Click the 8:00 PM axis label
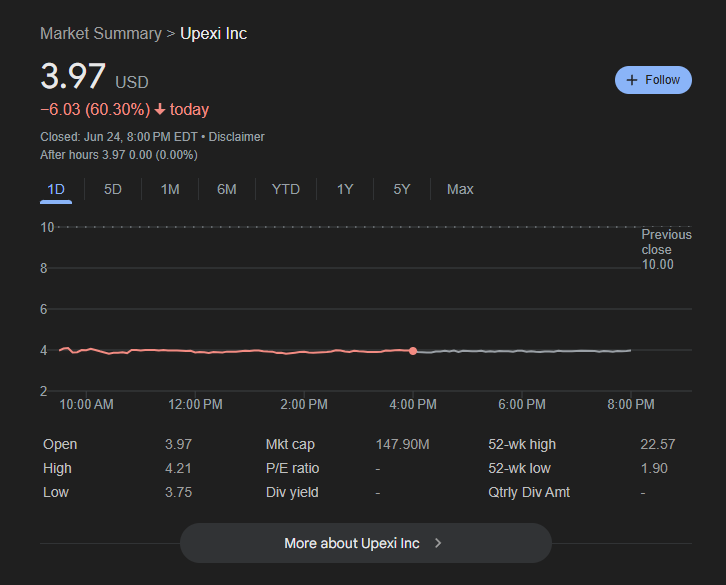The width and height of the screenshot is (726, 585). pos(631,404)
